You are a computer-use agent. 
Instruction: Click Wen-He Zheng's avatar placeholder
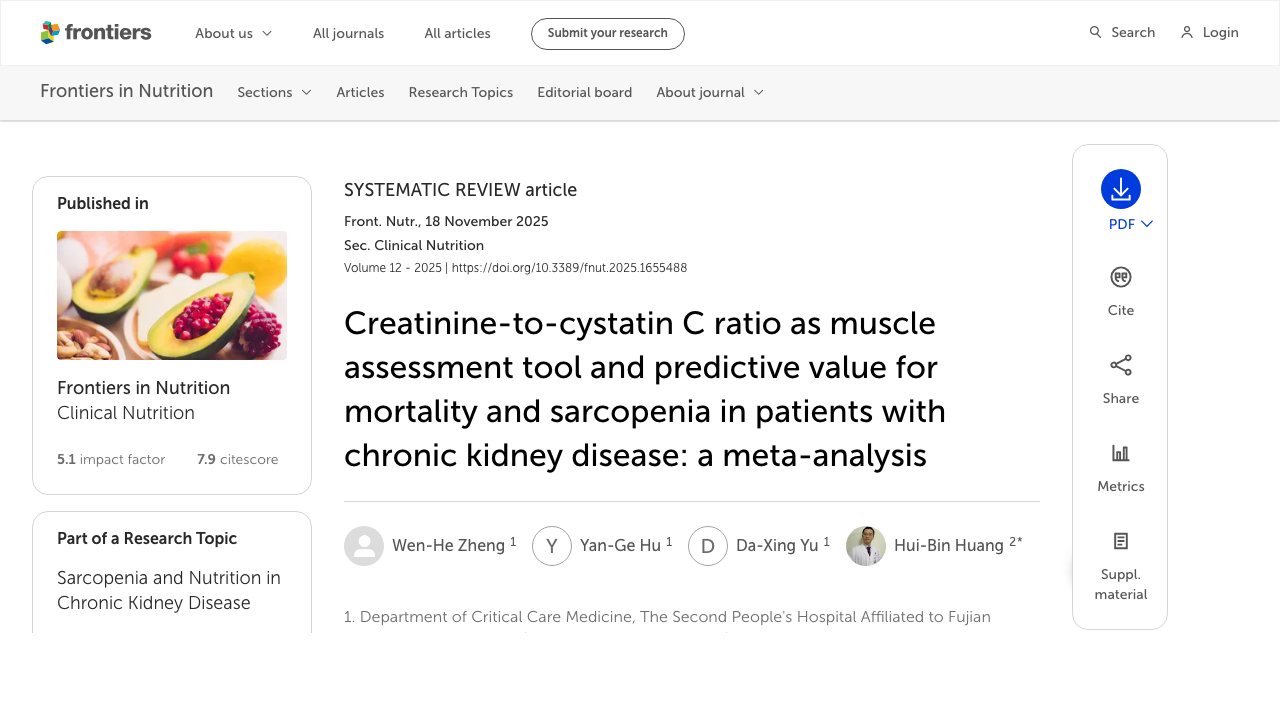coord(364,546)
